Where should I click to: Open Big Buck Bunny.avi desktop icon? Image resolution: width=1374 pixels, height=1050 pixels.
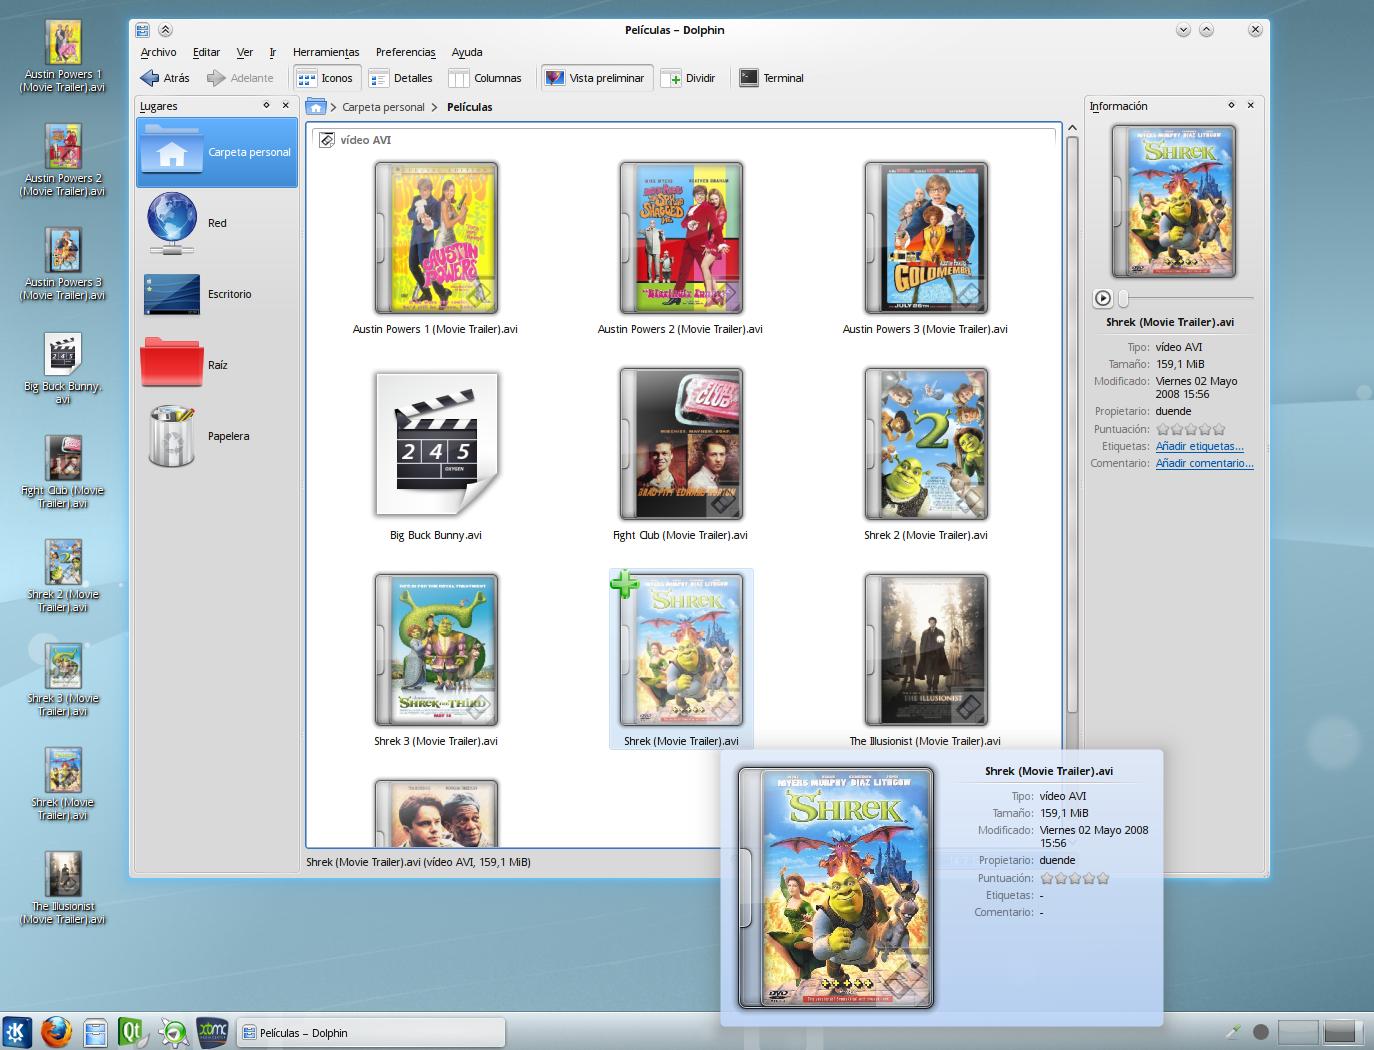tap(63, 369)
